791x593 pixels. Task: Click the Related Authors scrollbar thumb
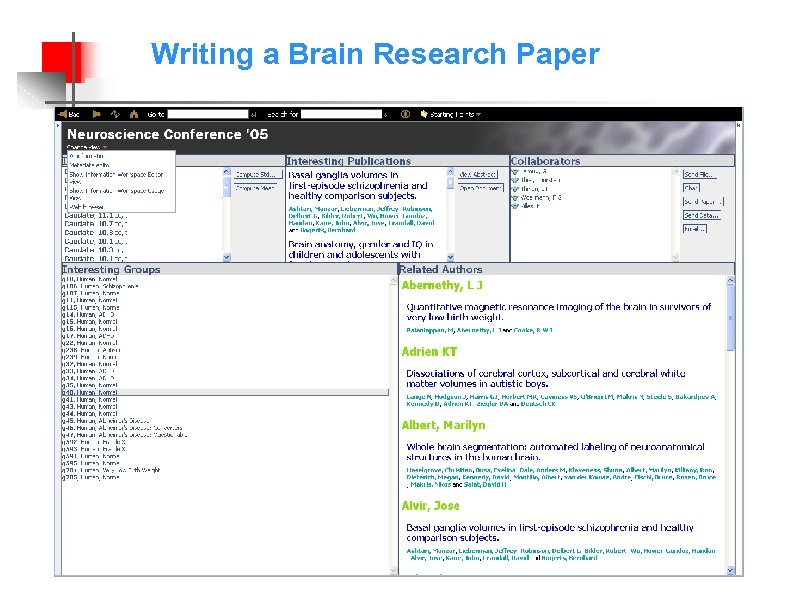pos(730,318)
